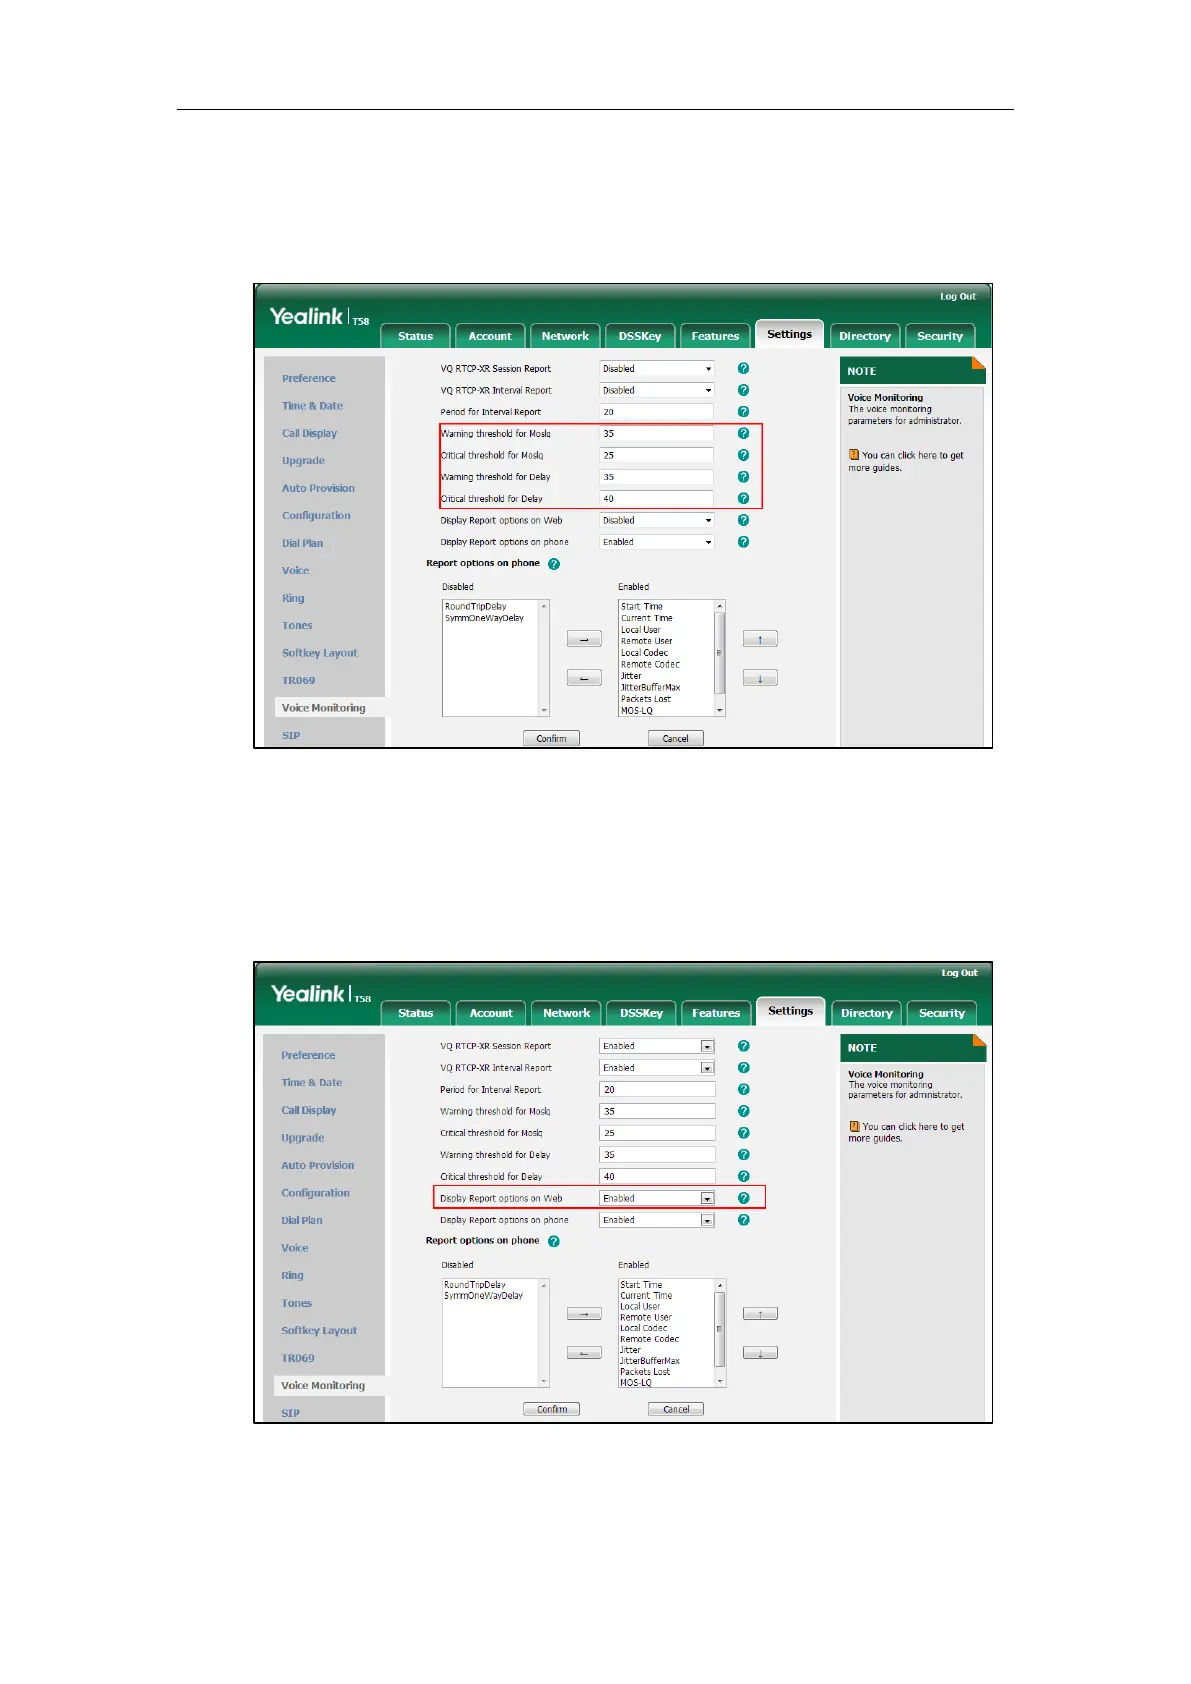Select DSSKey tab in lower screenshot
The width and height of the screenshot is (1191, 1684).
pos(642,1013)
